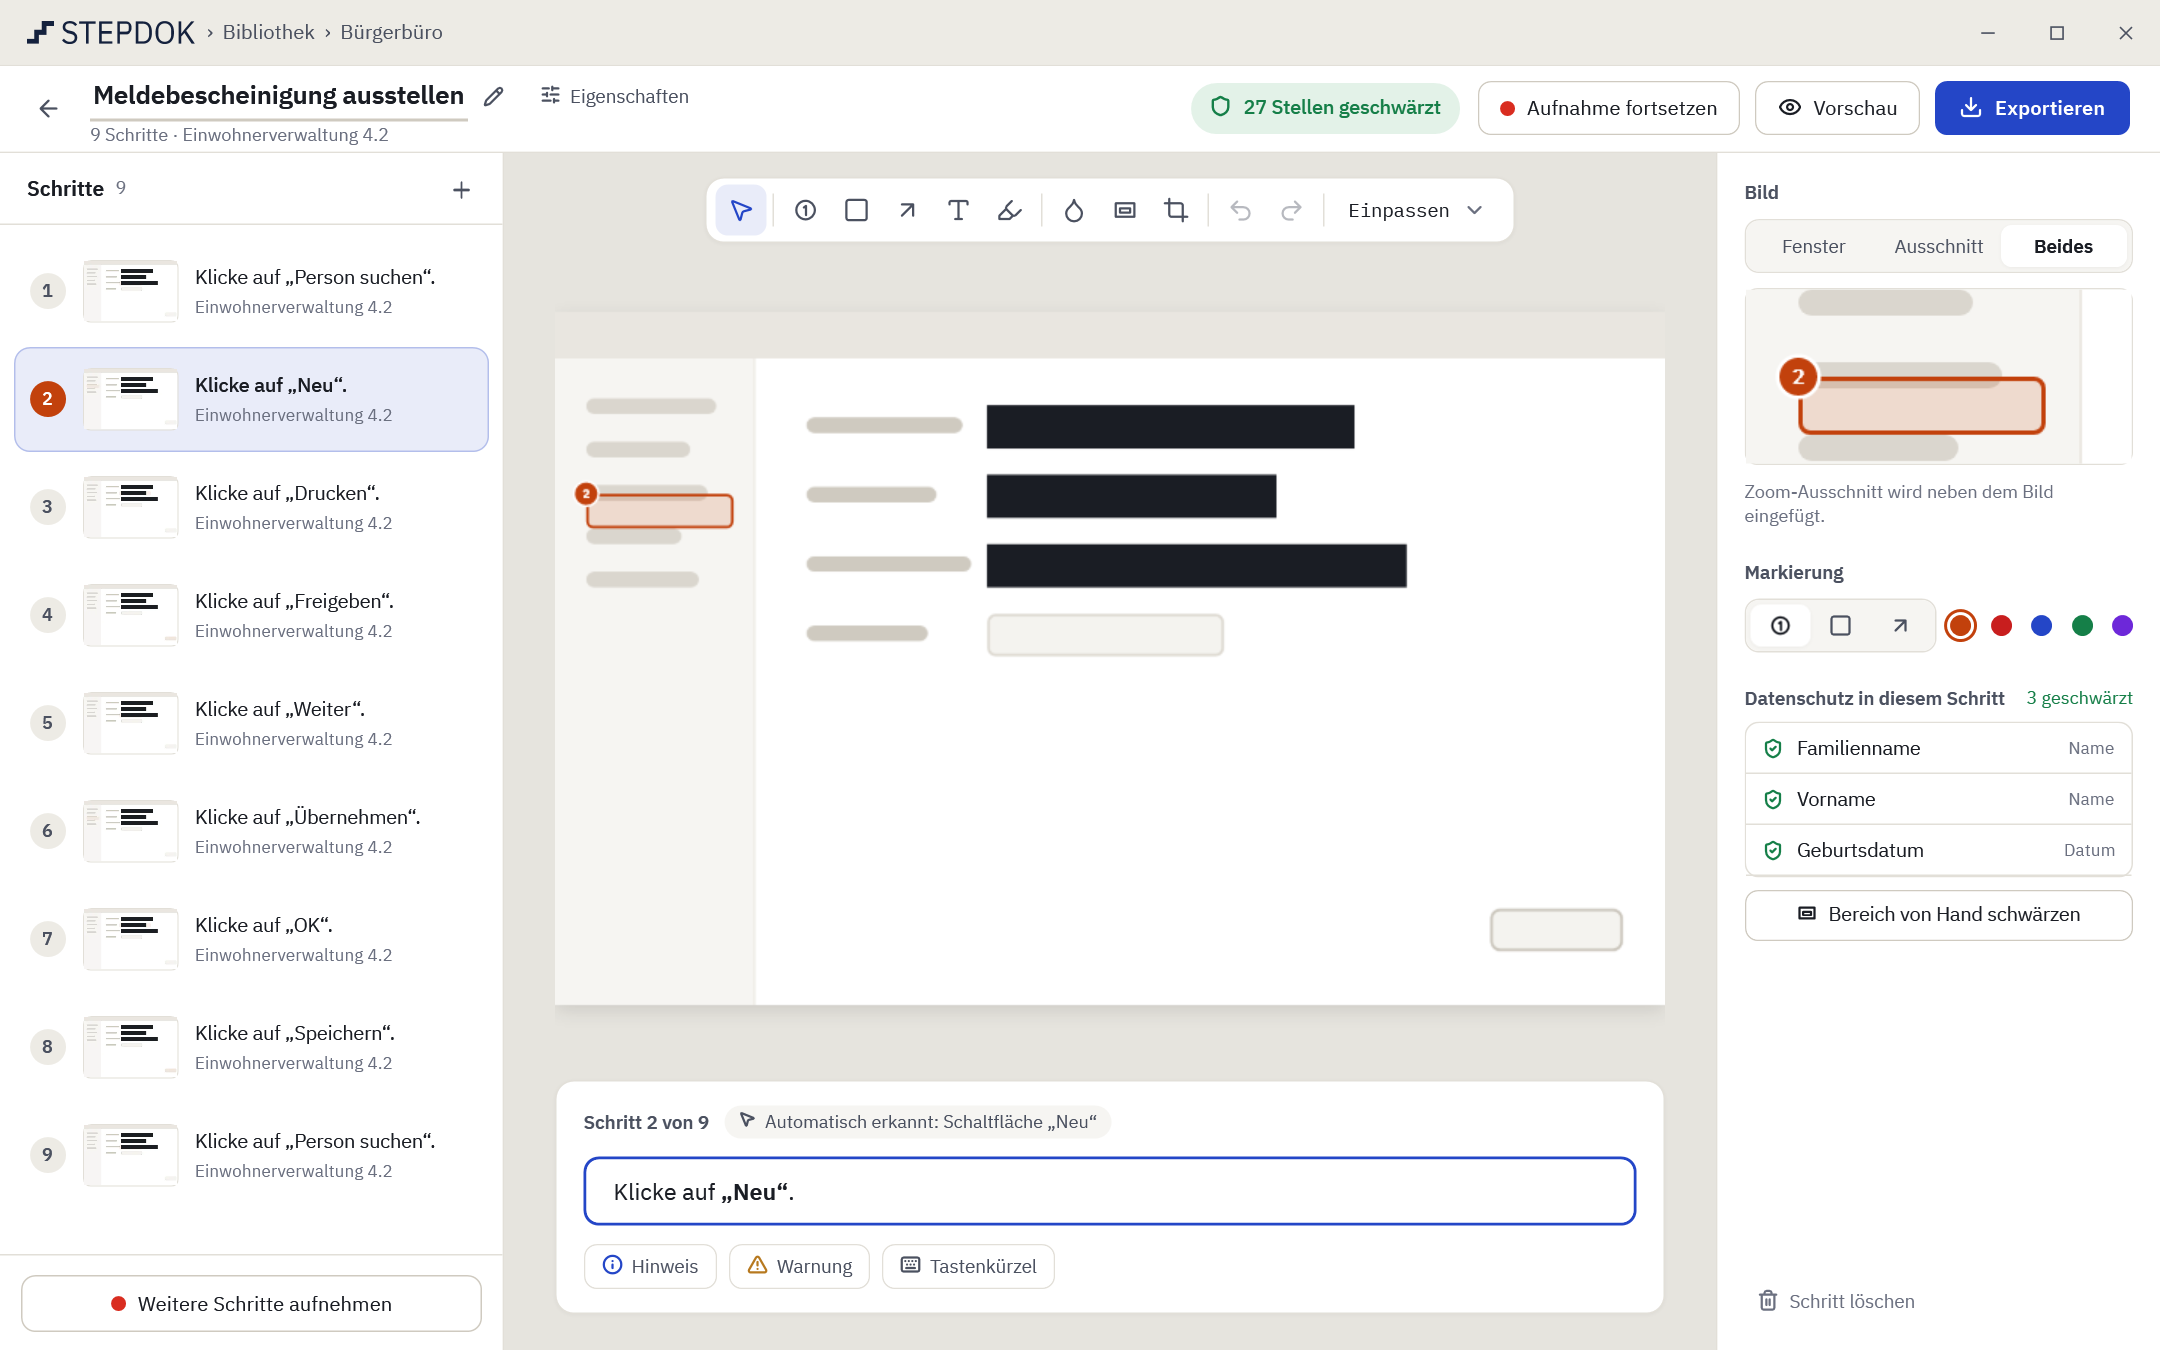Pick the red marker color
Viewport: 2160px width, 1350px height.
pos(2001,626)
